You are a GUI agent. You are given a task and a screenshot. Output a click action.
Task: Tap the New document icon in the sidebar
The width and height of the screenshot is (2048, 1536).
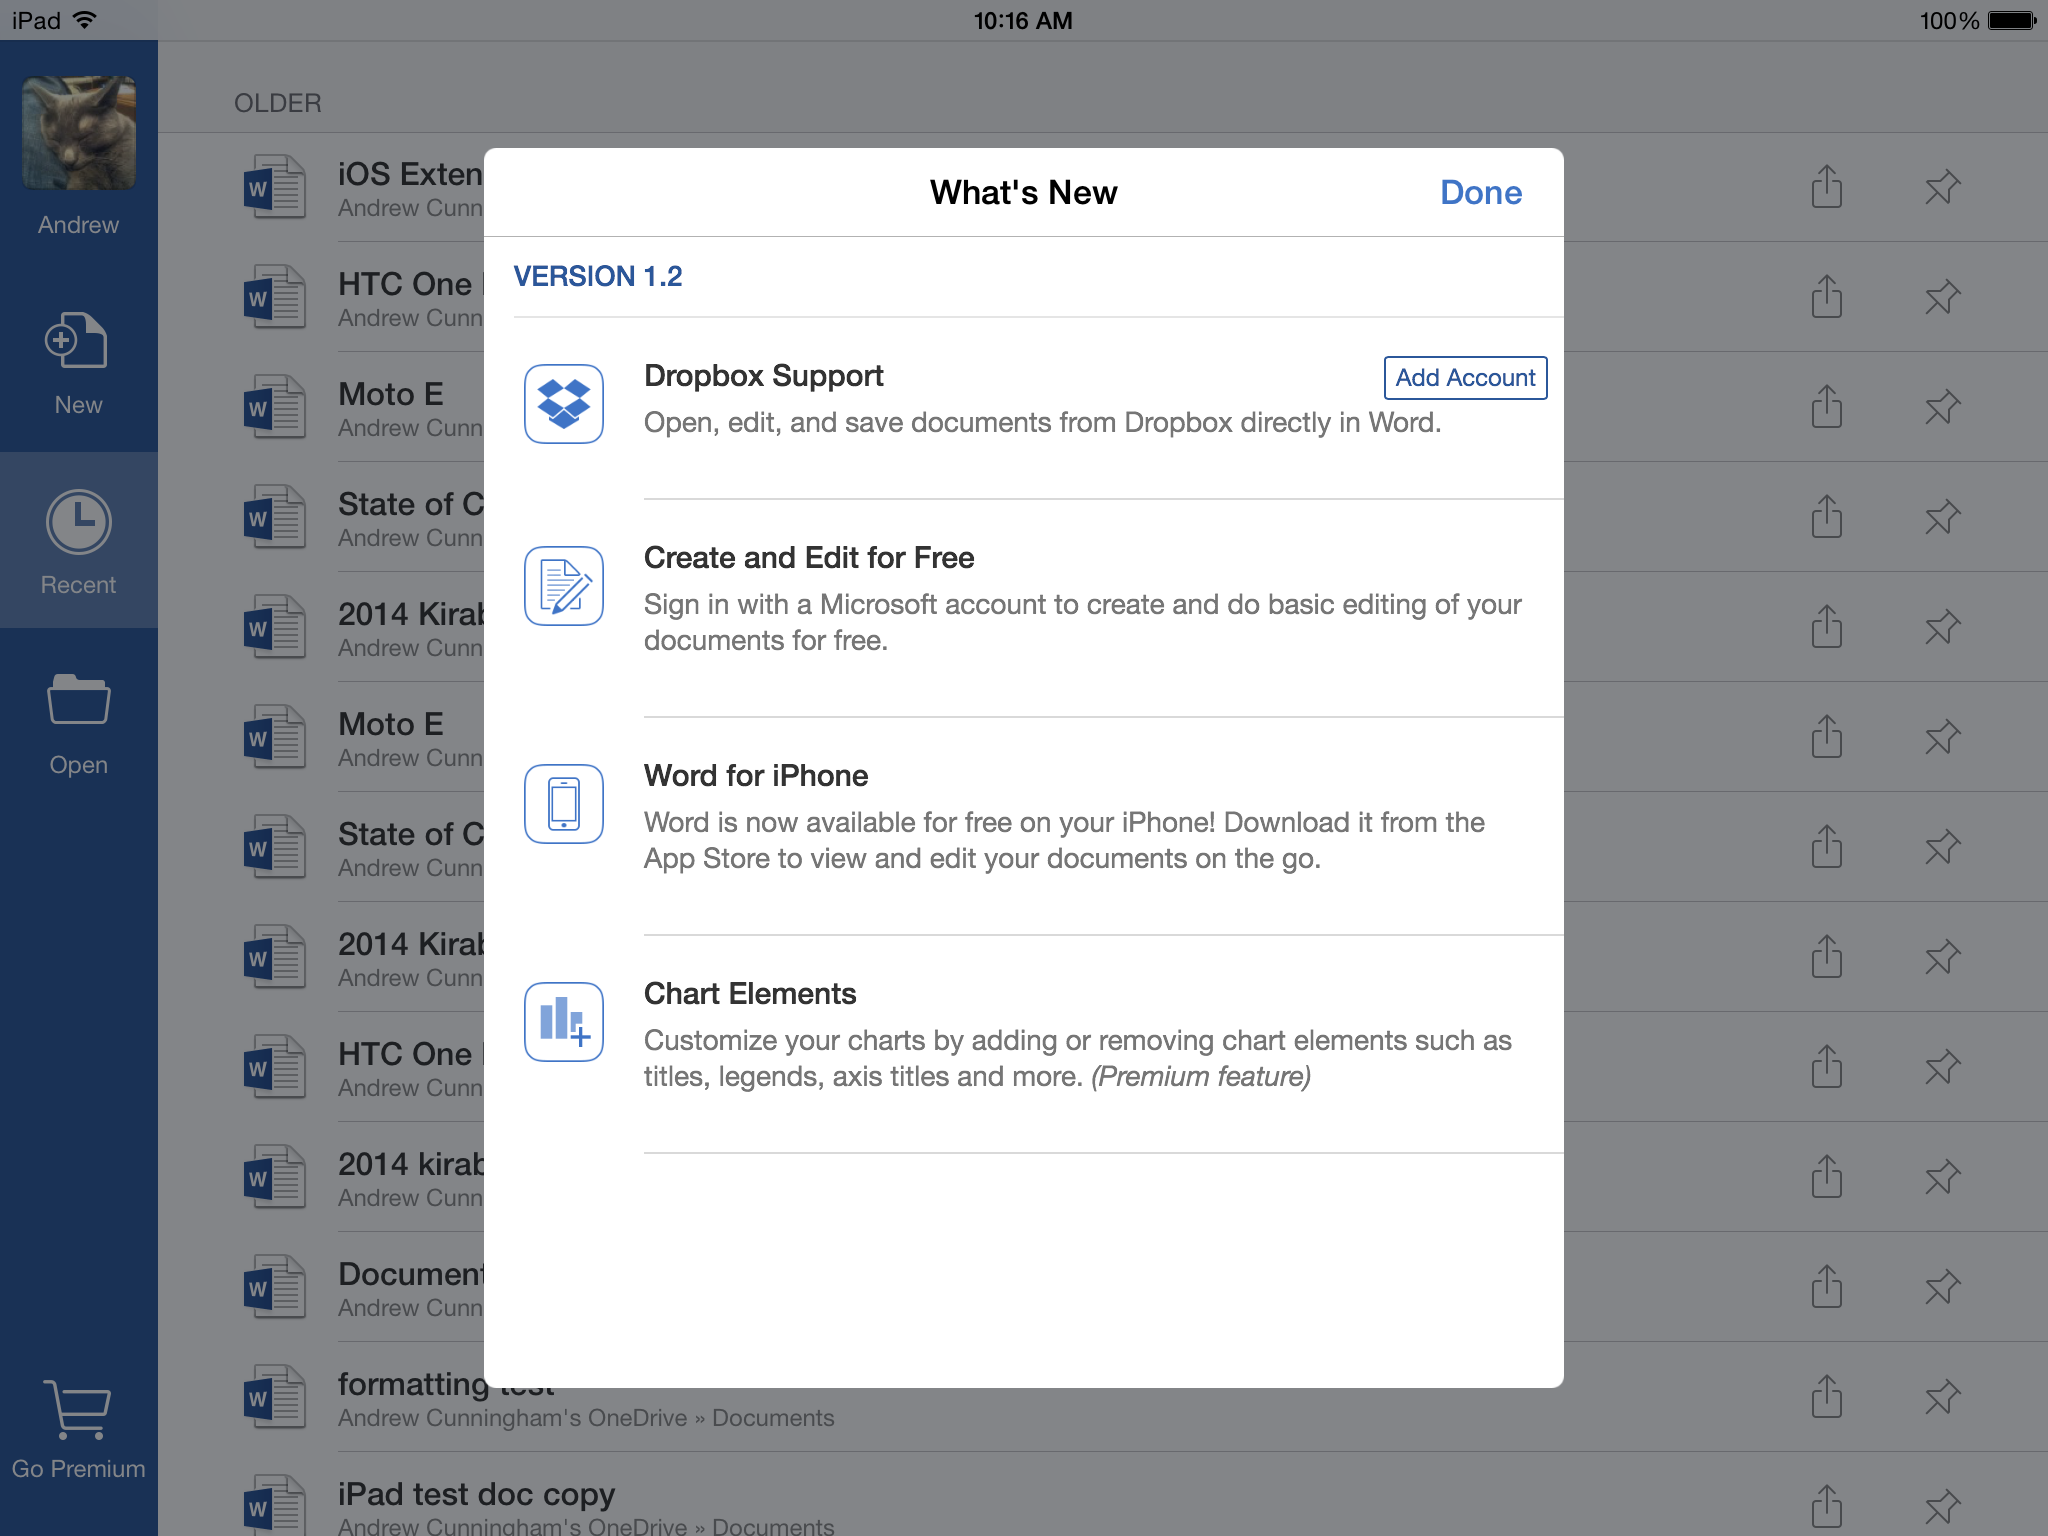[x=78, y=342]
